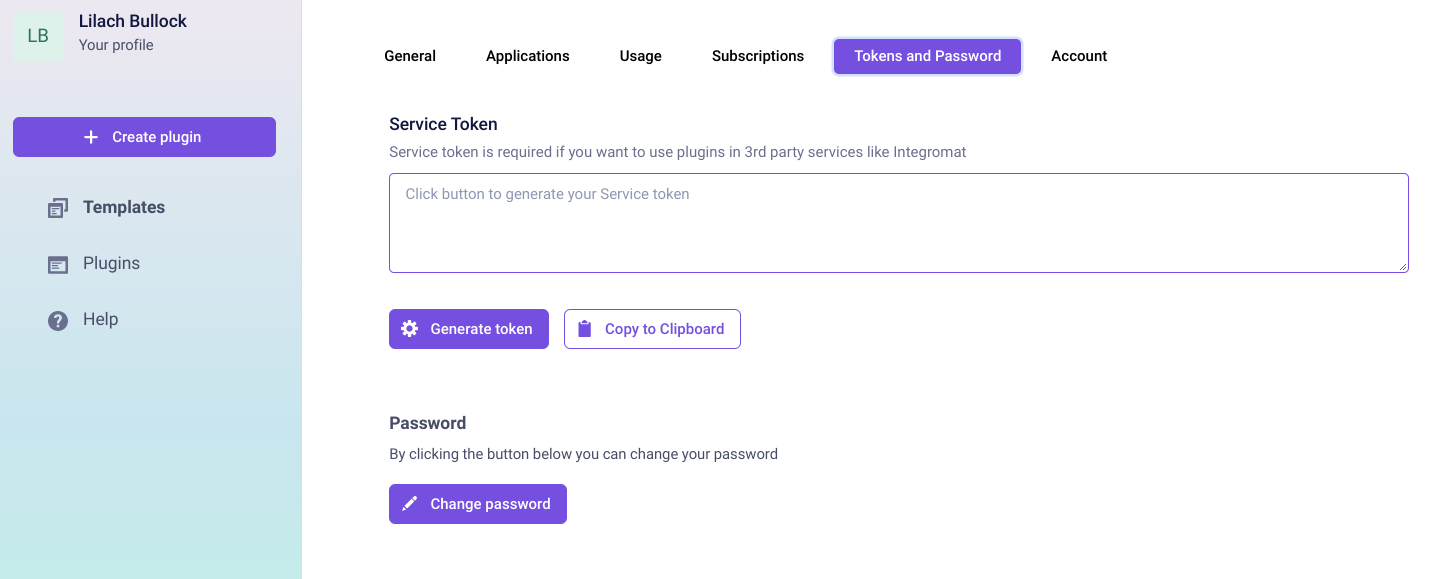The width and height of the screenshot is (1436, 579).
Task: Click the Templates stacked-pages icon
Action: [x=58, y=208]
